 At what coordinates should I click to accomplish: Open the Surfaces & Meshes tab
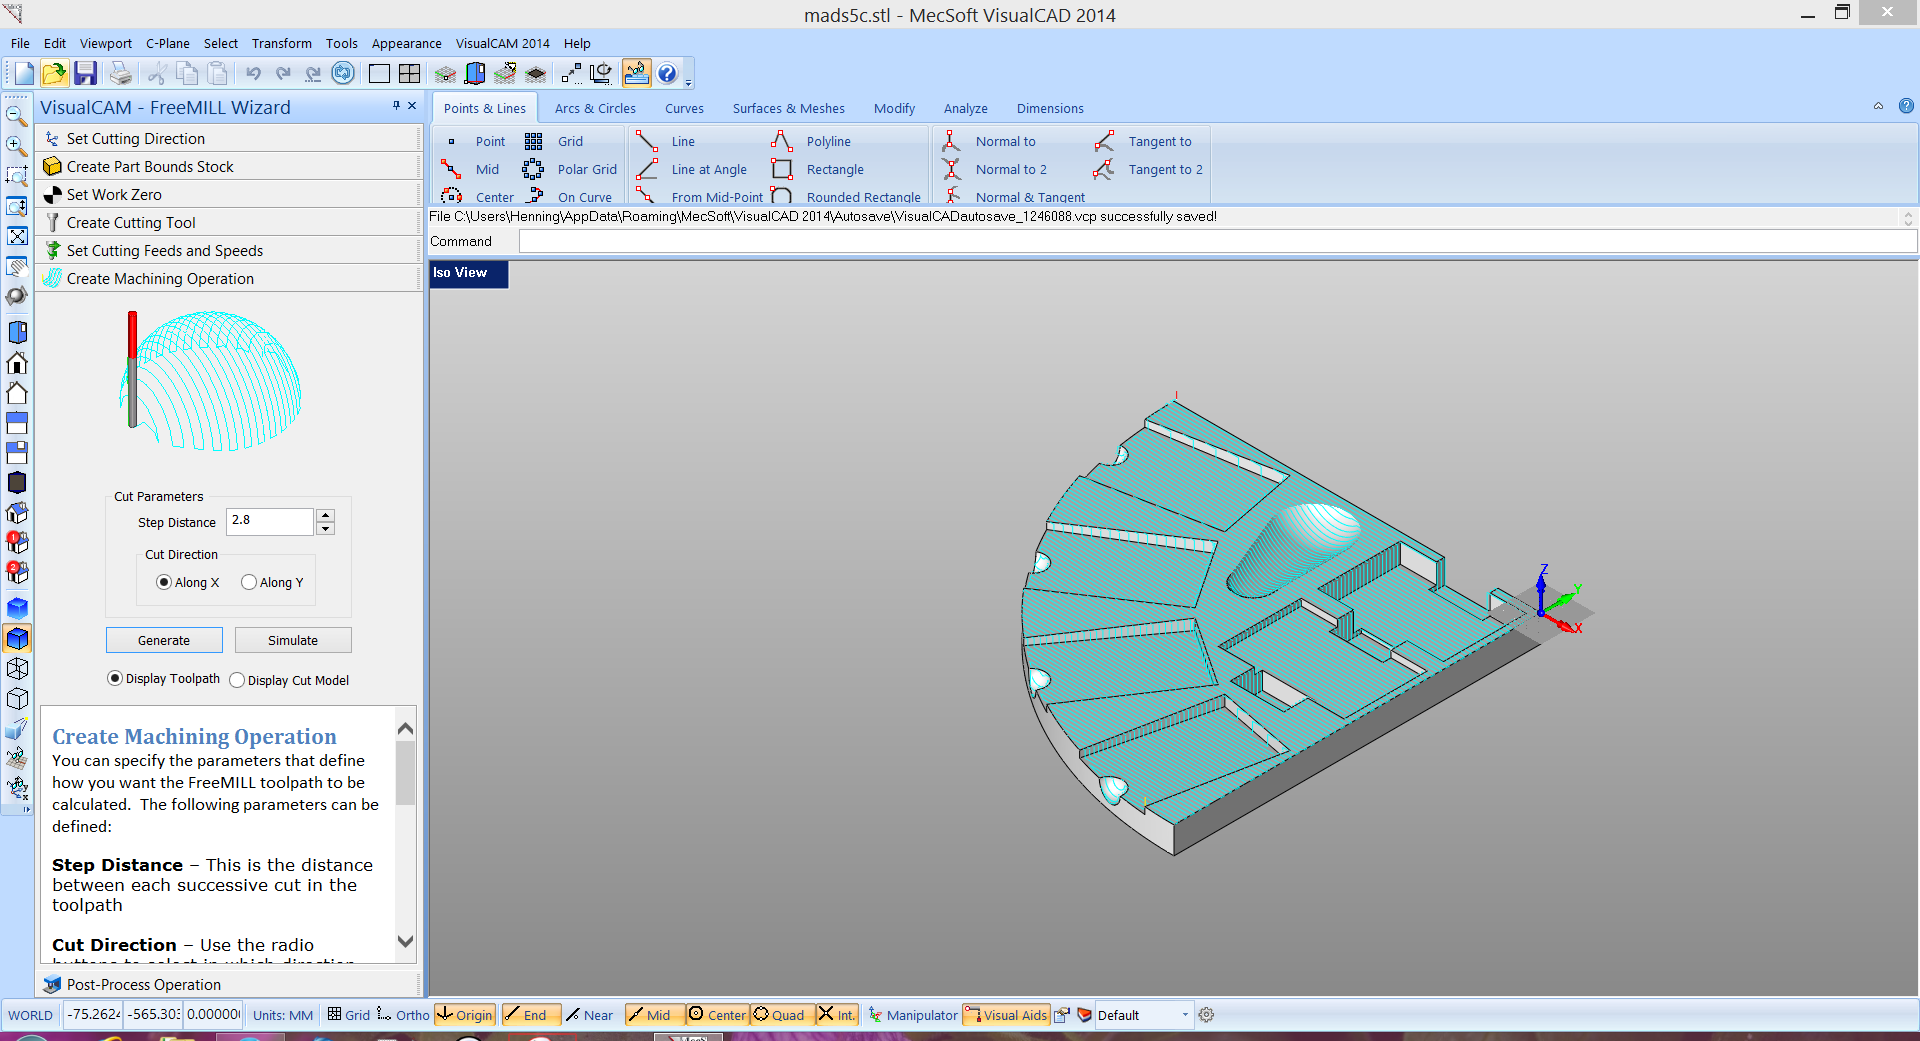pyautogui.click(x=788, y=109)
